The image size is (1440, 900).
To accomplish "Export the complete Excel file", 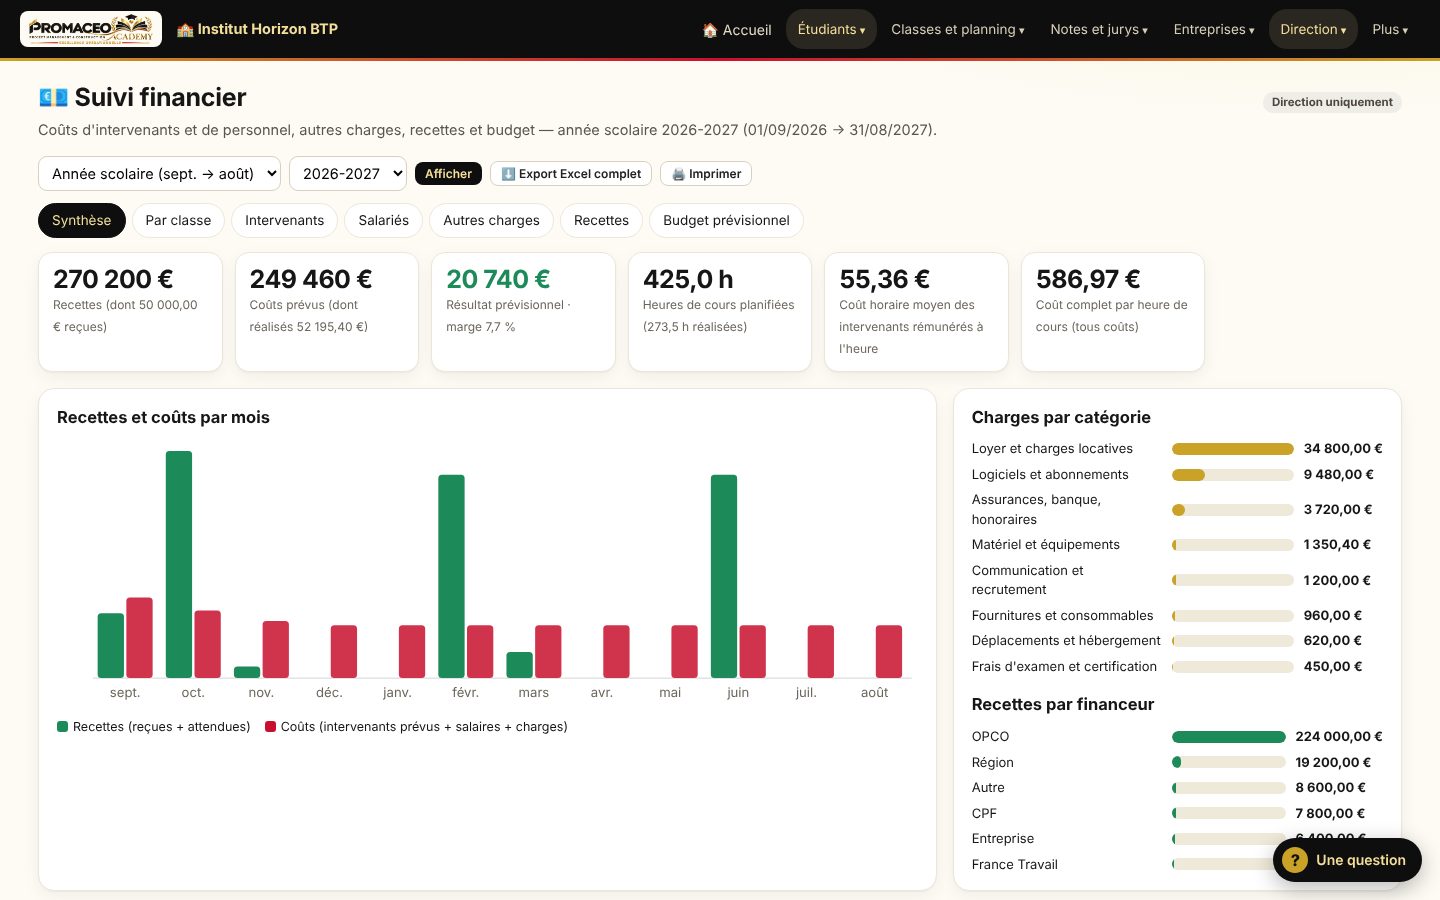I will tap(571, 174).
